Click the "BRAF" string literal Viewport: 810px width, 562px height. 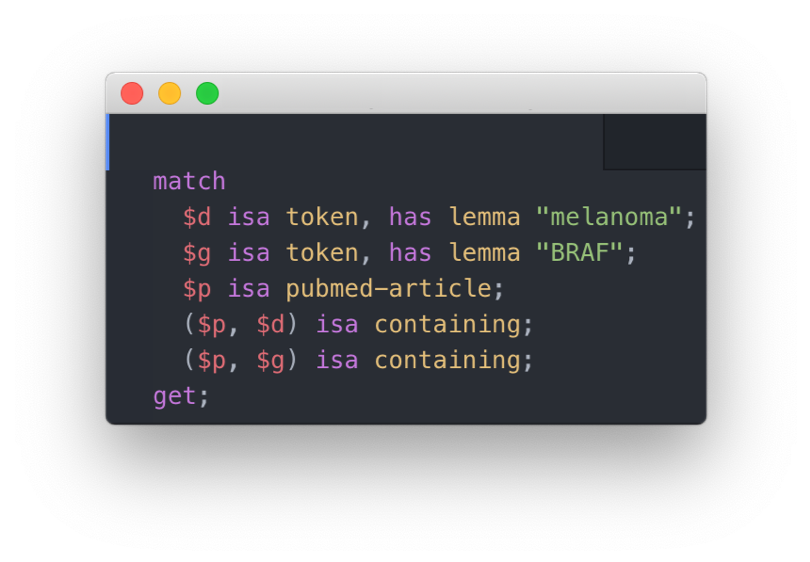[579, 253]
